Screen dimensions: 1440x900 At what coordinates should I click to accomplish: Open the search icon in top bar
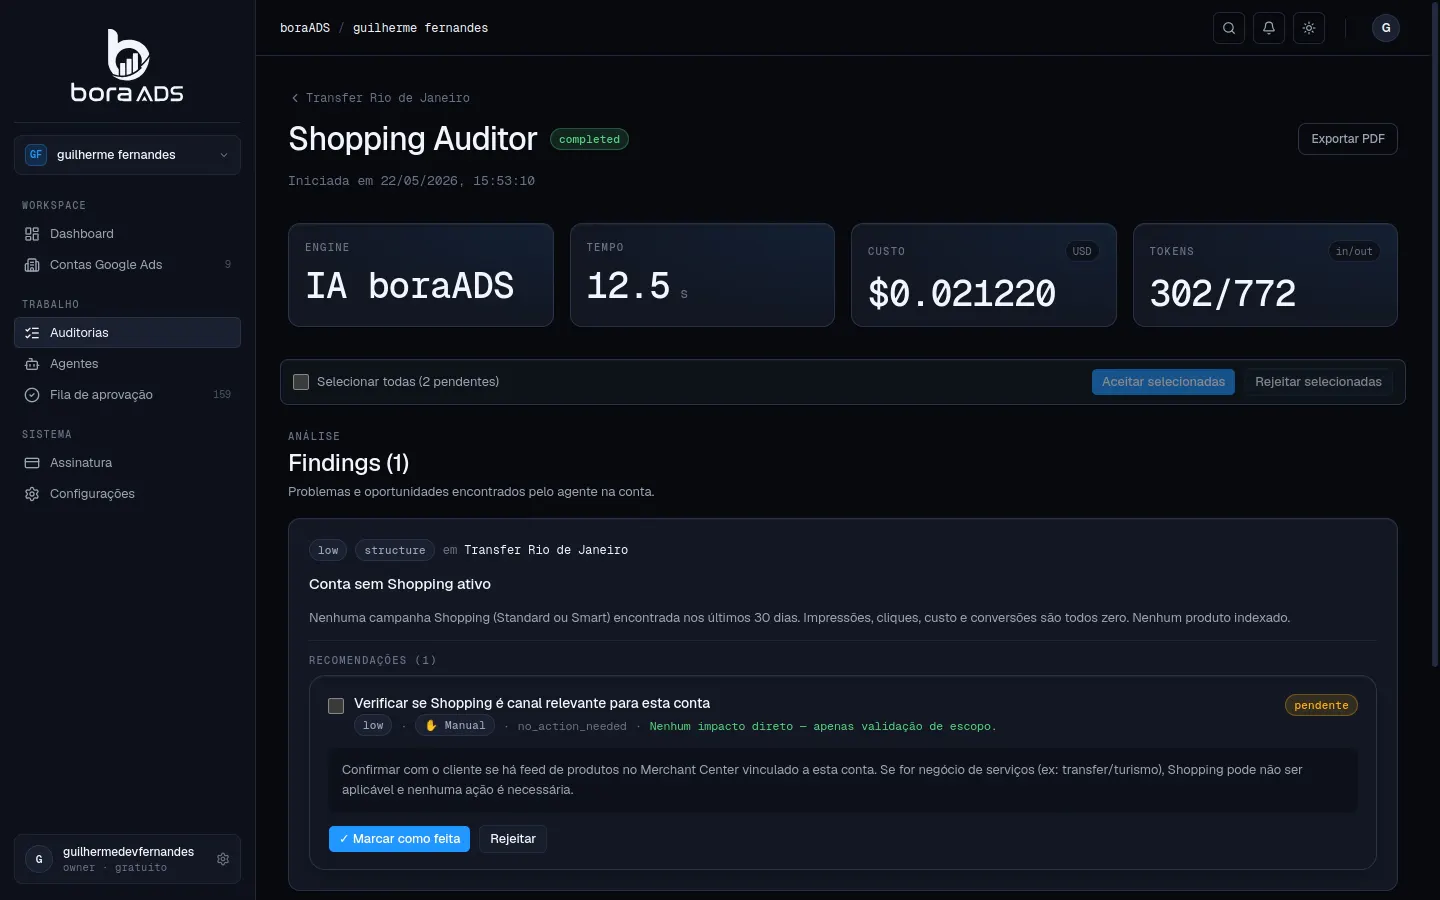[x=1229, y=28]
